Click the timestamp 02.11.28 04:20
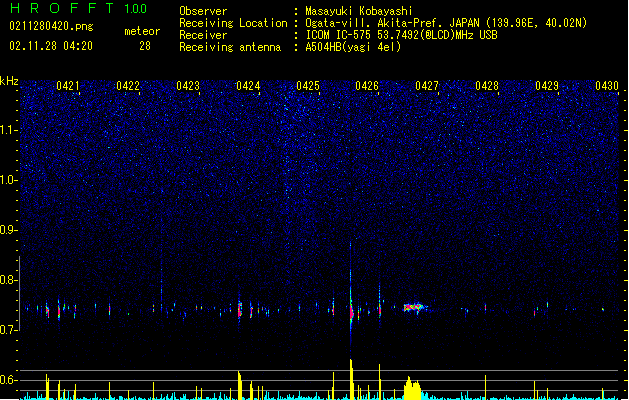This screenshot has height=400, width=629. click(51, 46)
